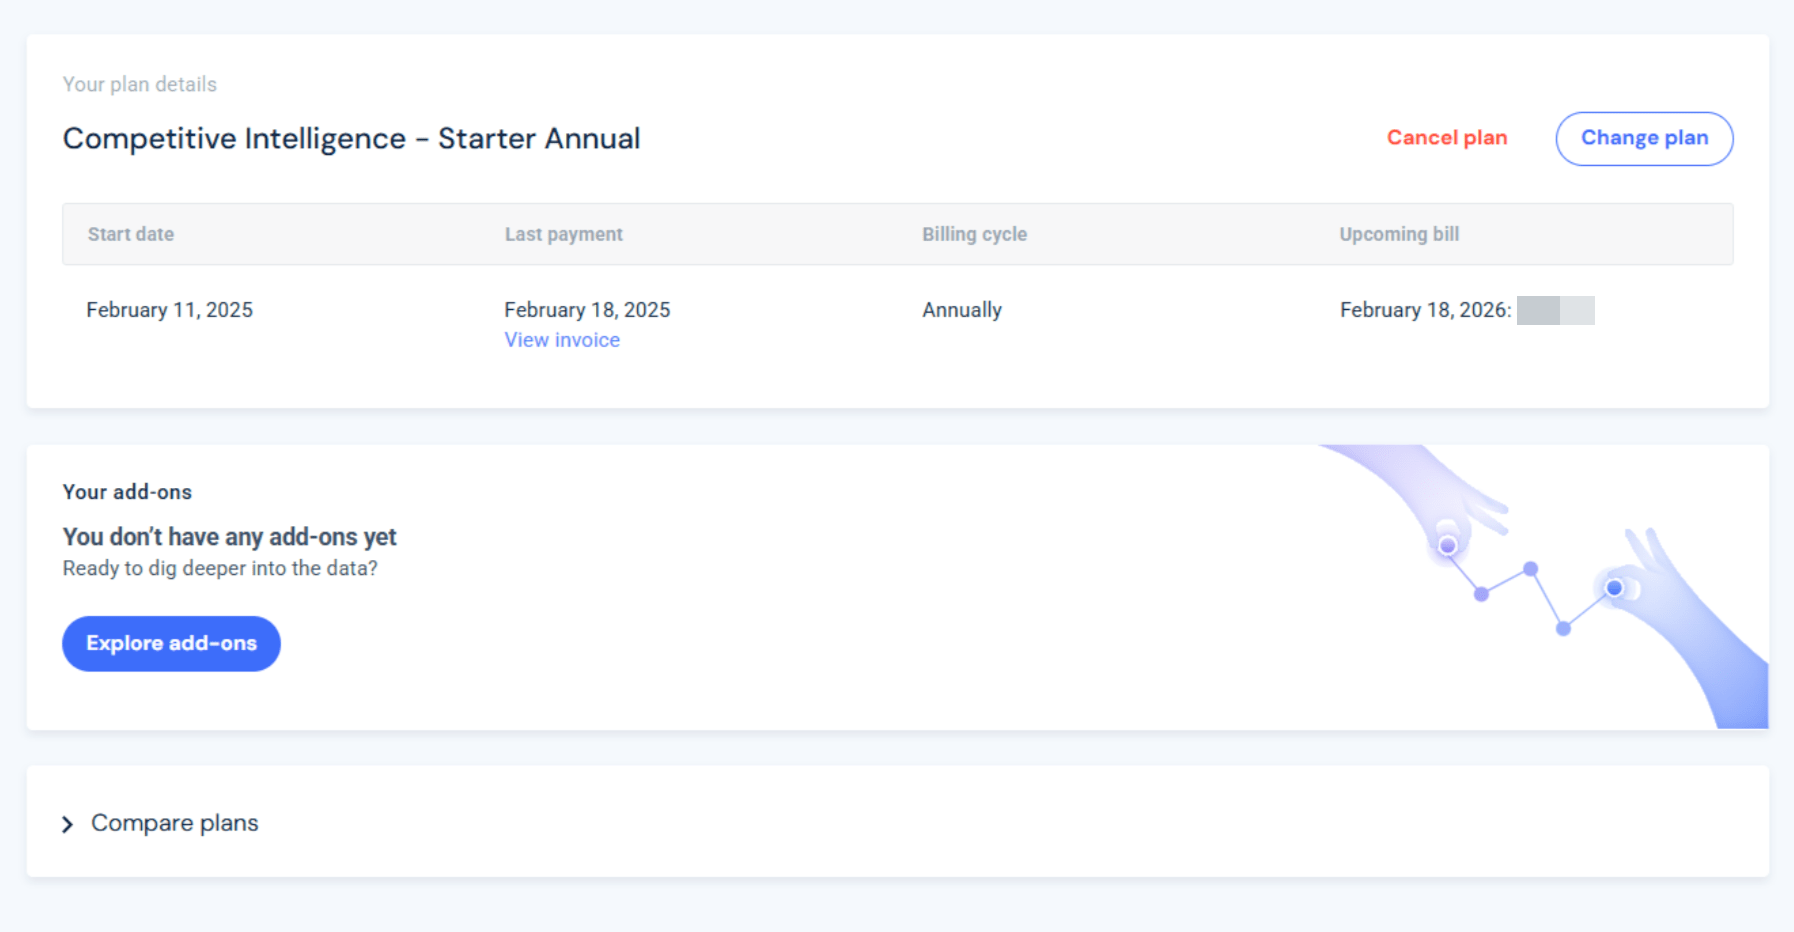Image resolution: width=1794 pixels, height=932 pixels.
Task: Click the February 18, 2026 upcoming date
Action: coord(1424,310)
